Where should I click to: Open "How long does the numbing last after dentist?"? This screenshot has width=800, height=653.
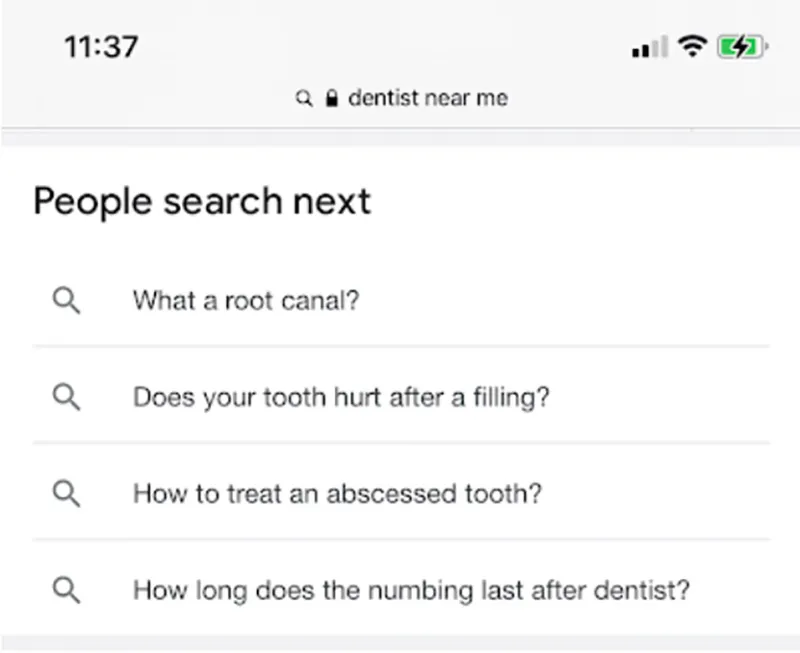(x=411, y=590)
